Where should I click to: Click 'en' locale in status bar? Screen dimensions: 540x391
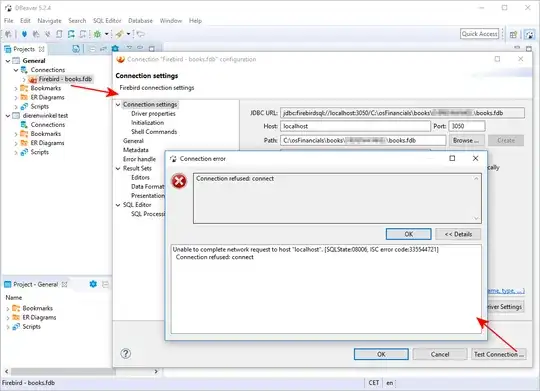click(390, 383)
